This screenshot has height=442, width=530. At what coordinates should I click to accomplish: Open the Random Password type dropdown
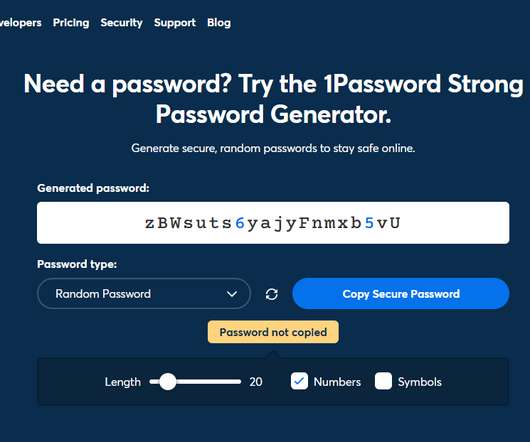(144, 294)
